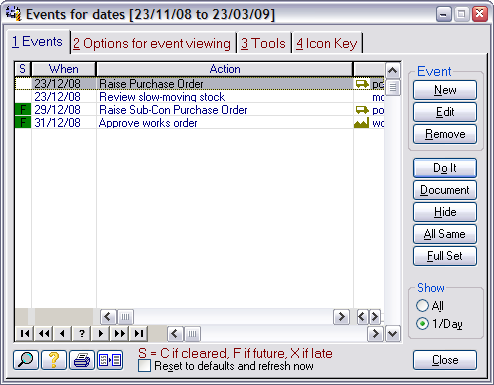Click the Full Set button
The height and width of the screenshot is (385, 494).
point(445,256)
